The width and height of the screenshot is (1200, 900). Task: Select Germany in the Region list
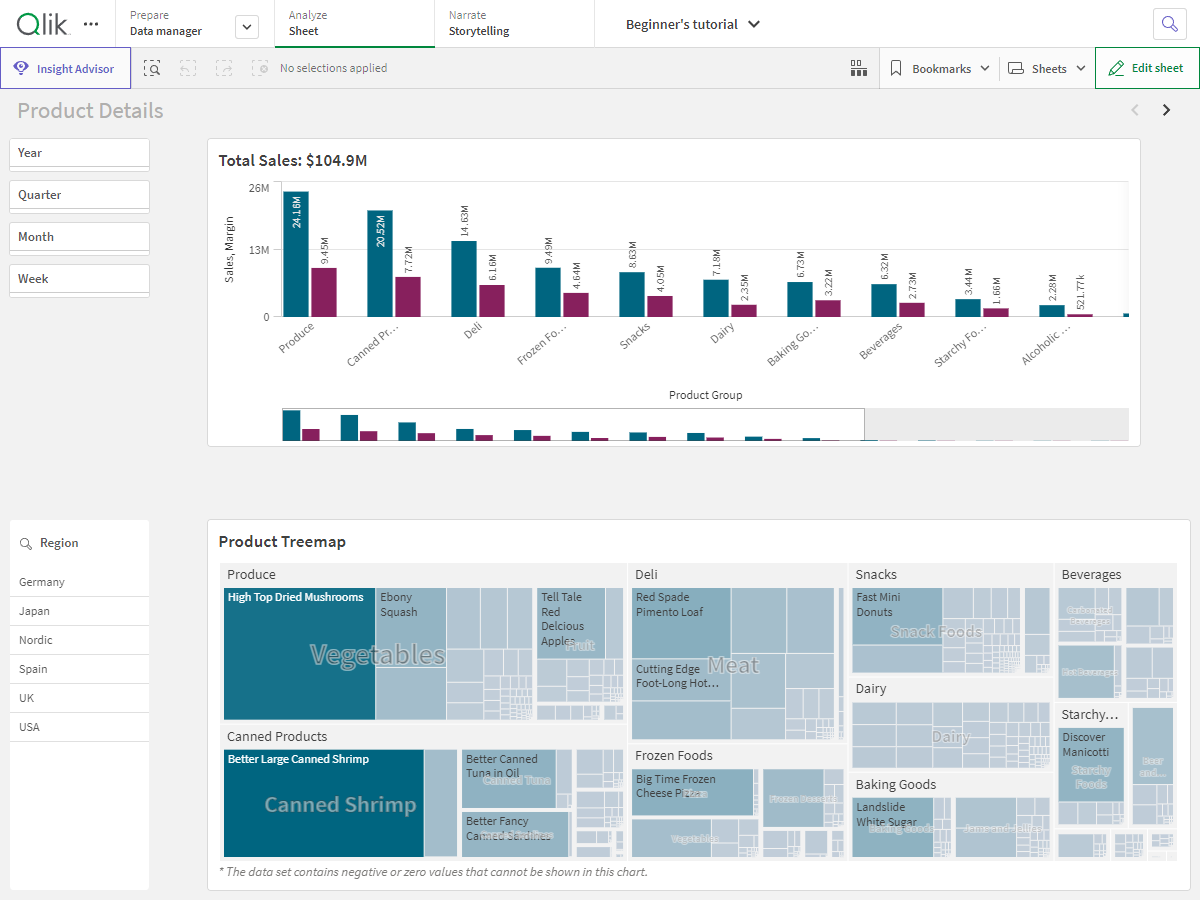(x=42, y=582)
